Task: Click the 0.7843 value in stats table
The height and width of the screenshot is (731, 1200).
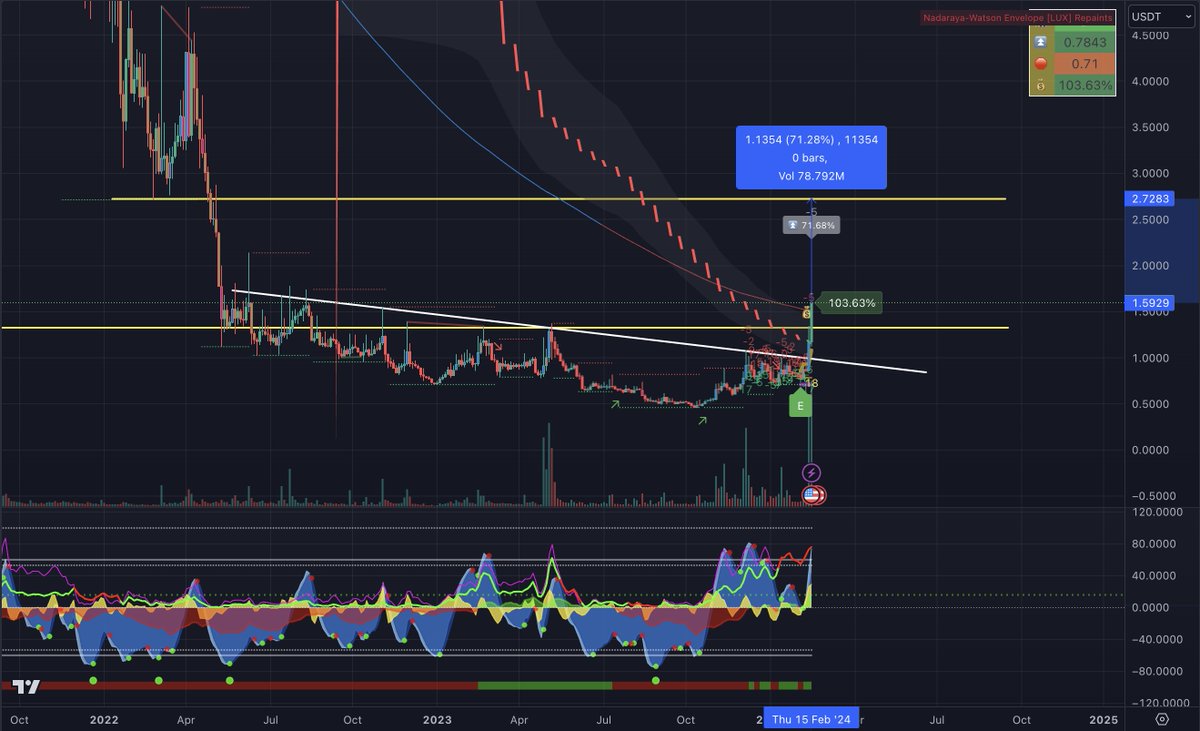Action: tap(1086, 42)
